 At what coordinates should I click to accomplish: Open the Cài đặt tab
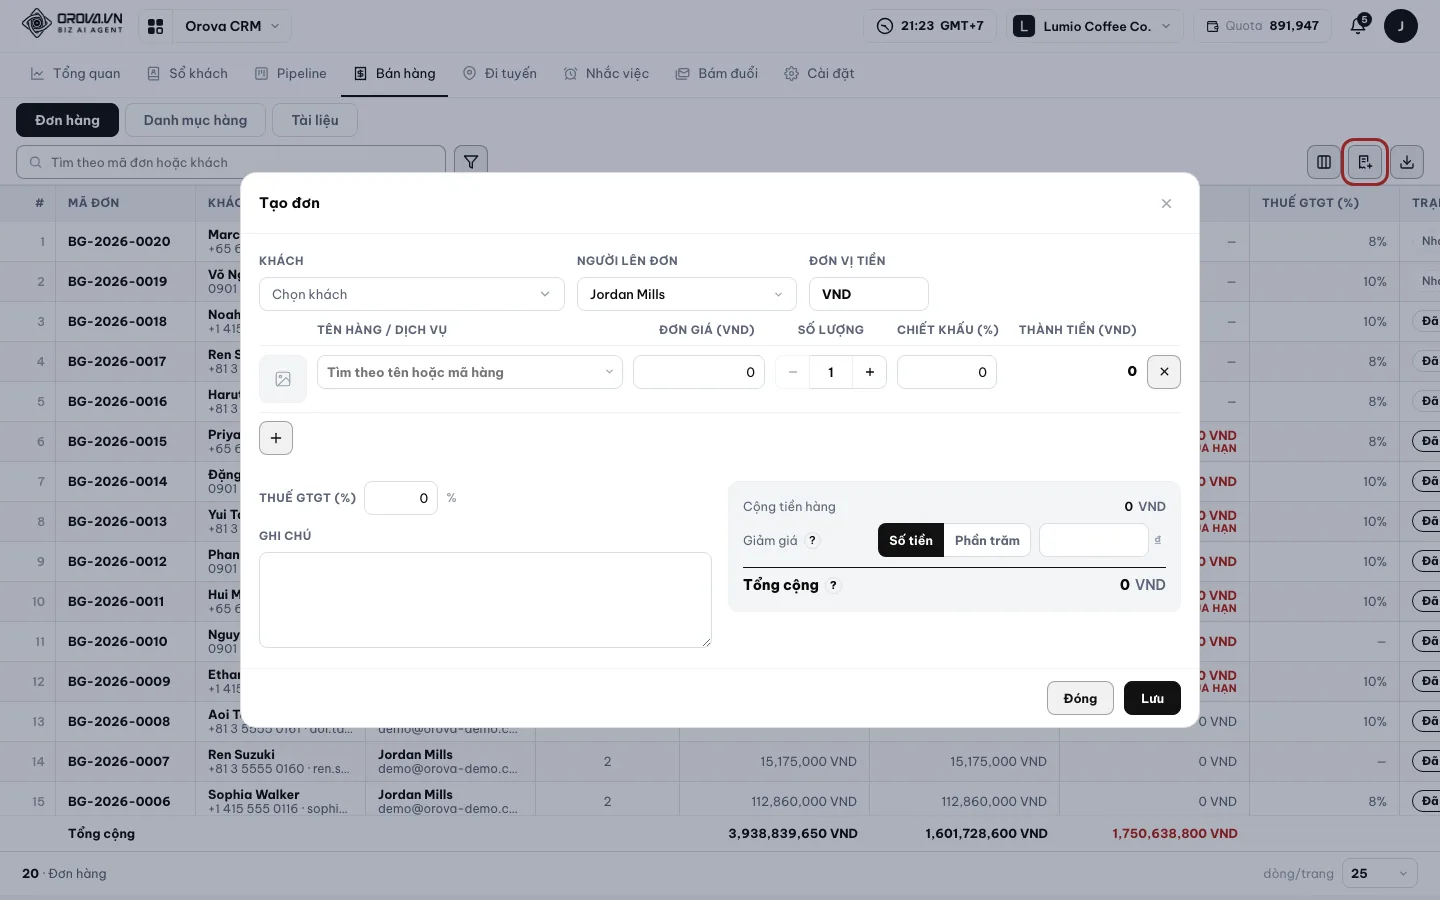pyautogui.click(x=819, y=73)
